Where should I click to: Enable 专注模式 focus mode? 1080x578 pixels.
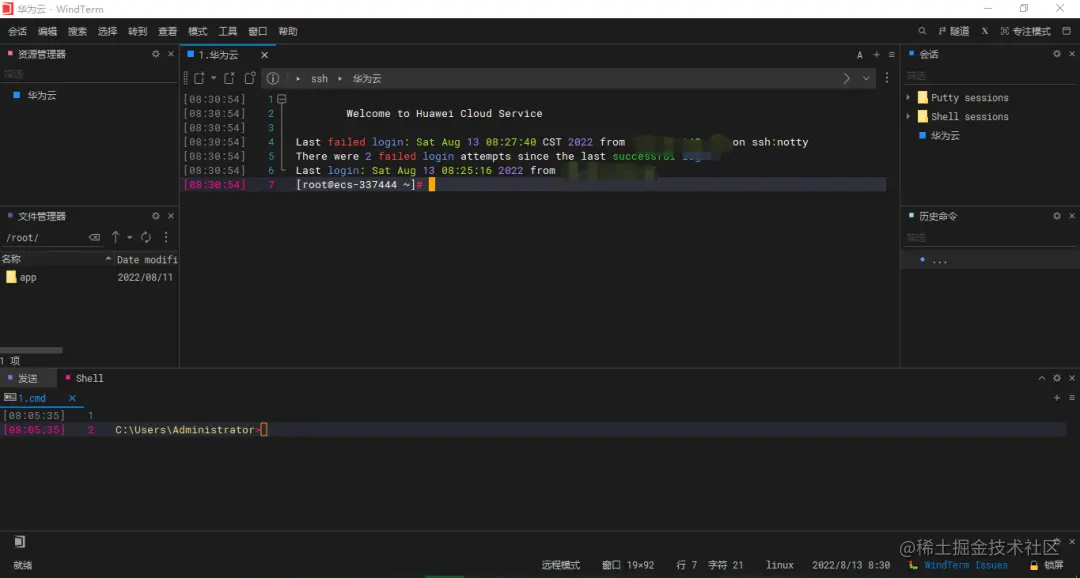1026,31
